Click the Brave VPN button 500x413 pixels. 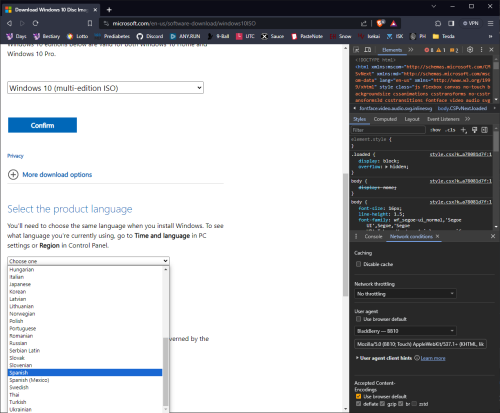coord(470,23)
